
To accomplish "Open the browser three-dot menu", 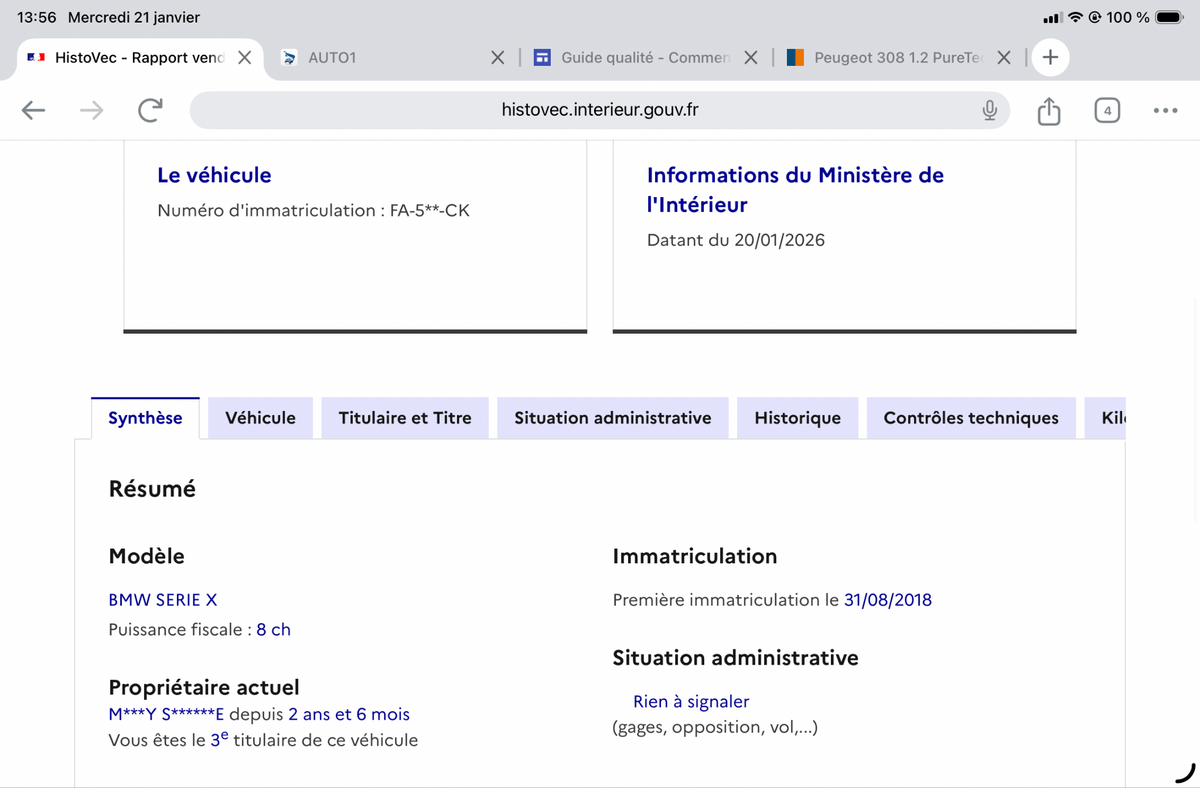I will 1165,110.
